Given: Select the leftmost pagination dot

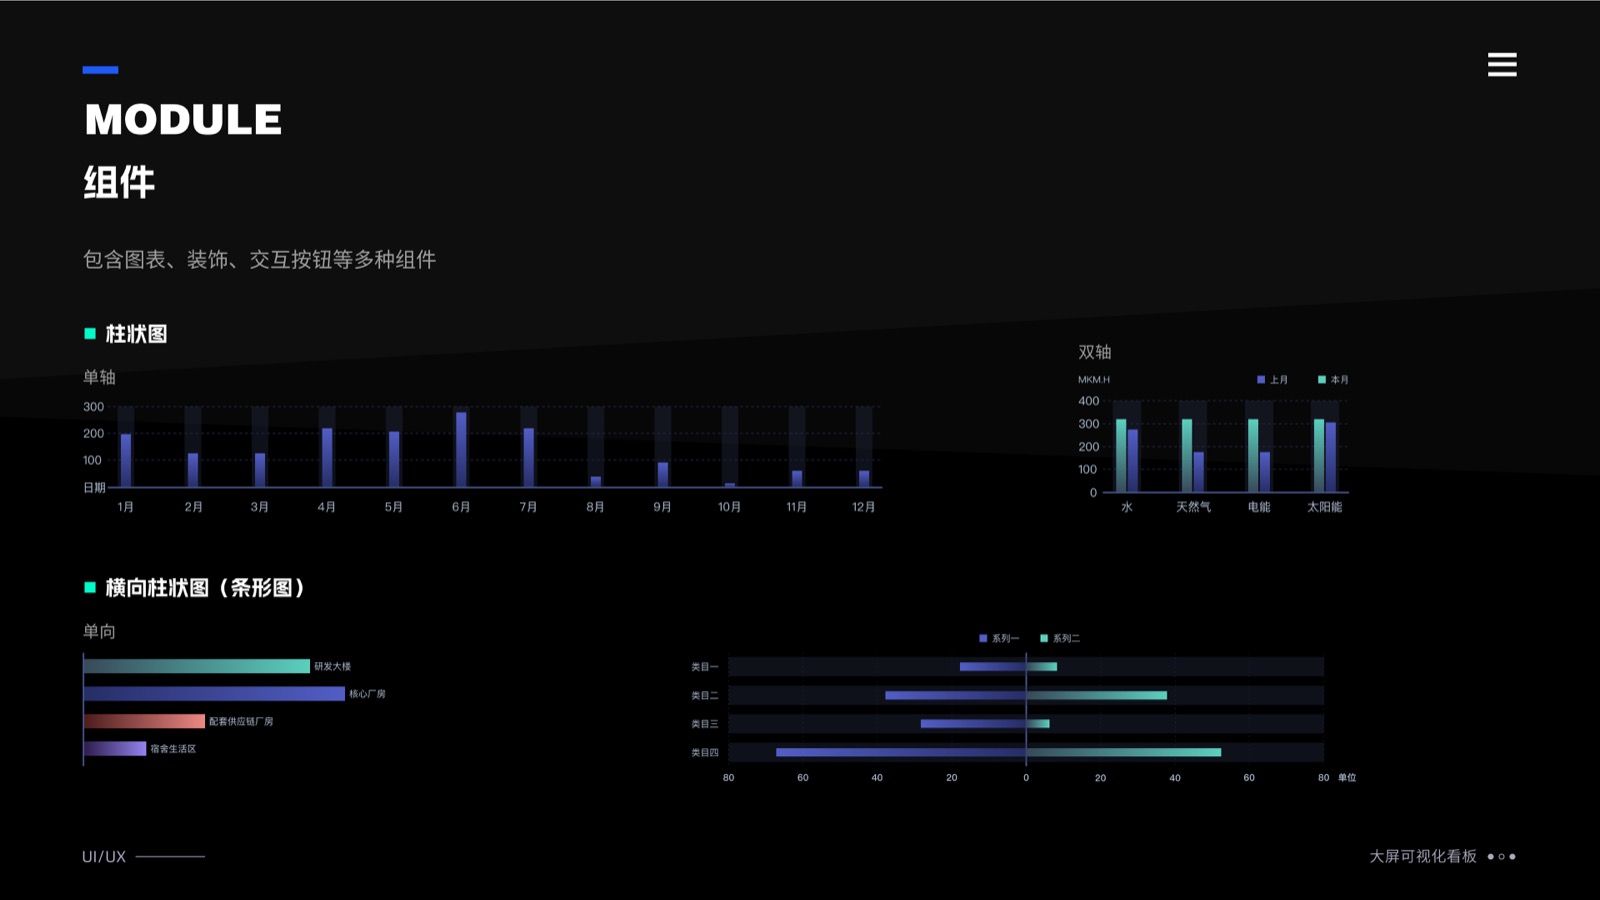Looking at the screenshot, I should point(1490,857).
